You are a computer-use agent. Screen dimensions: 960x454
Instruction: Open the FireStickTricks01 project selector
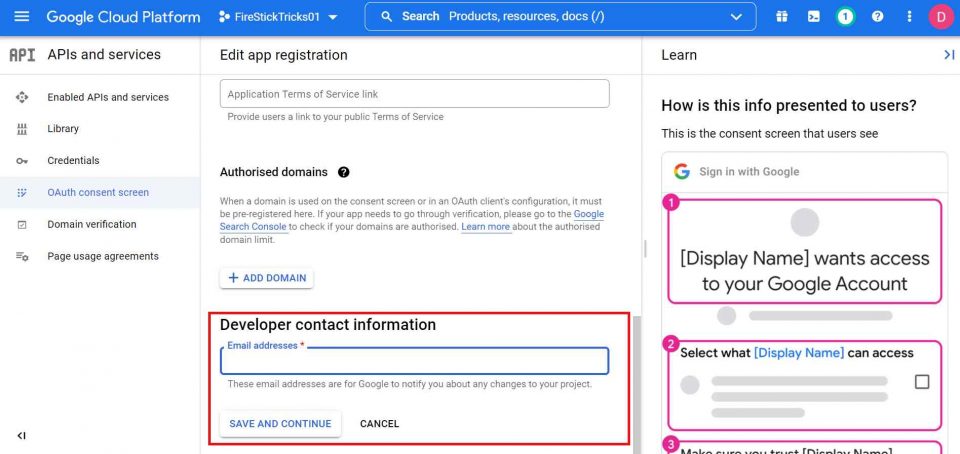tap(278, 17)
